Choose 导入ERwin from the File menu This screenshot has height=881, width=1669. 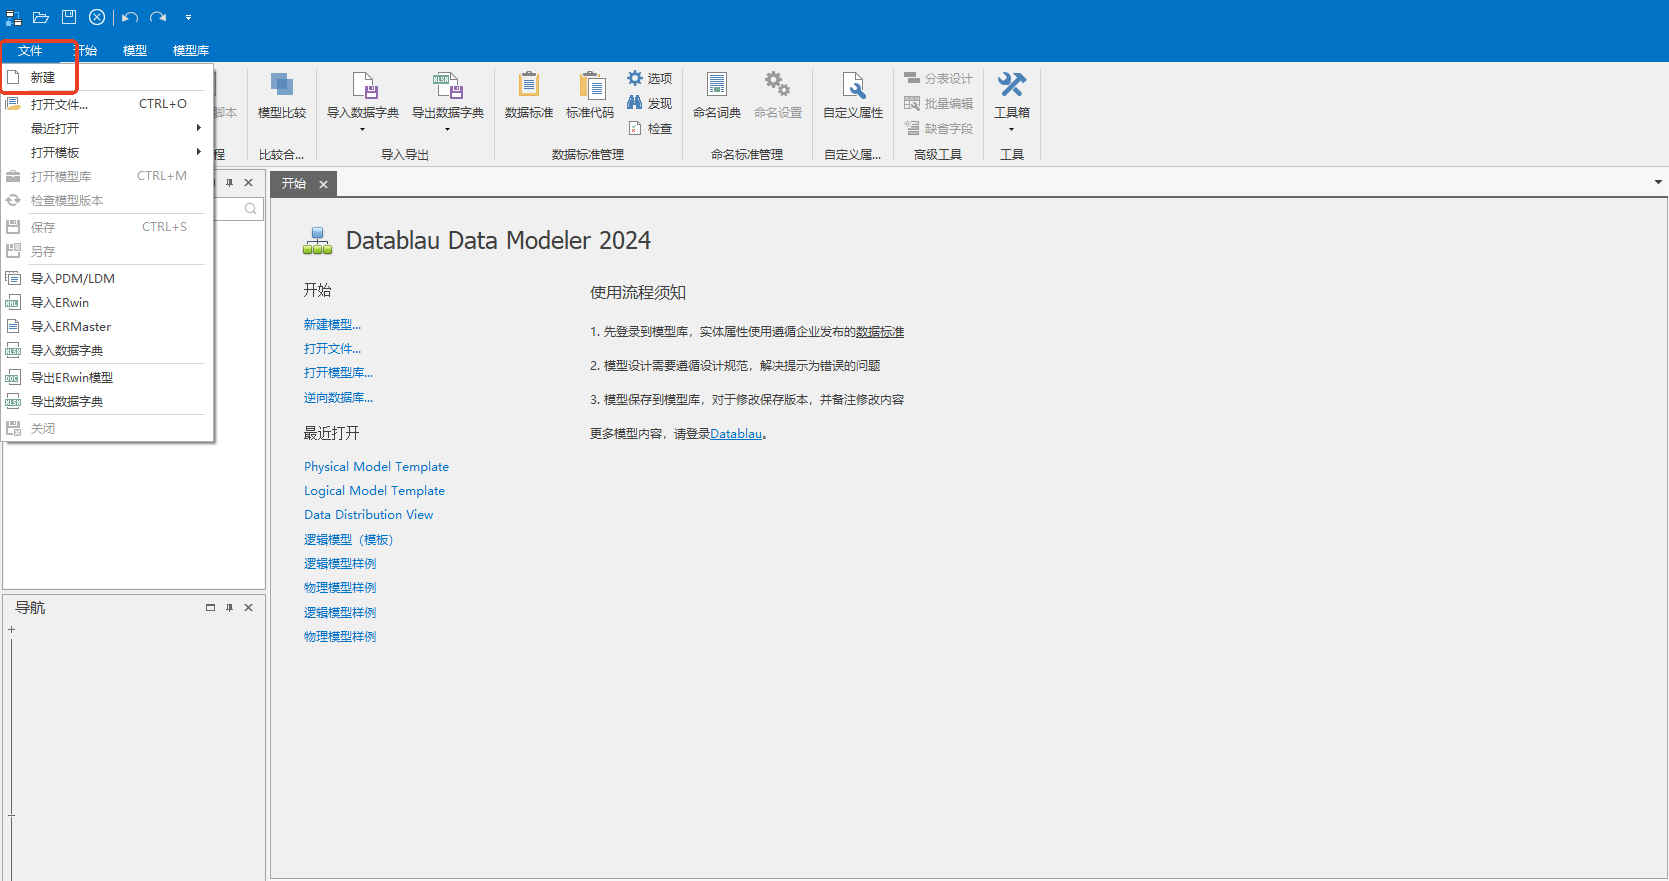click(x=108, y=302)
